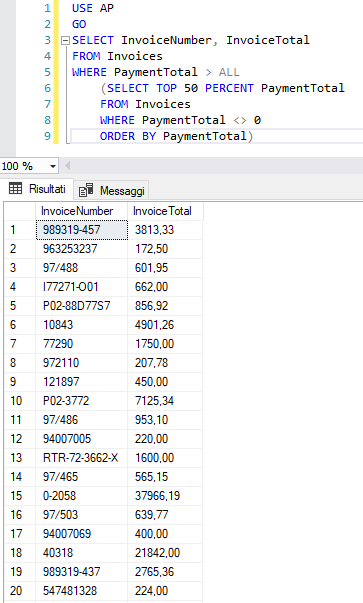
Task: Click the GO keyword in editor
Action: click(79, 24)
